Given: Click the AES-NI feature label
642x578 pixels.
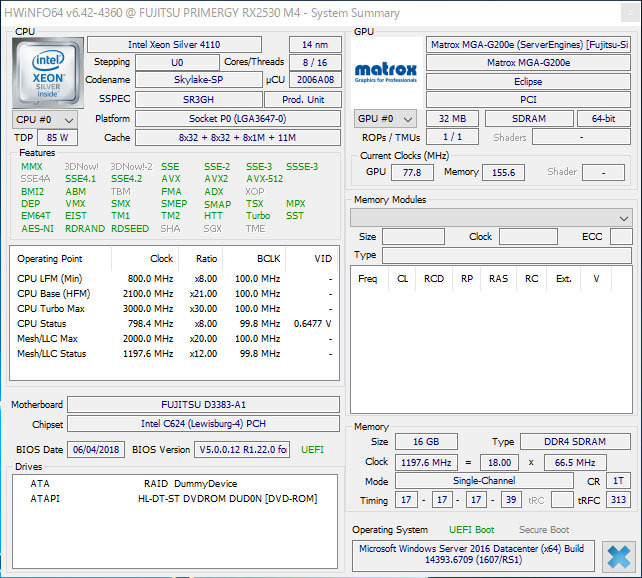Looking at the screenshot, I should point(37,228).
